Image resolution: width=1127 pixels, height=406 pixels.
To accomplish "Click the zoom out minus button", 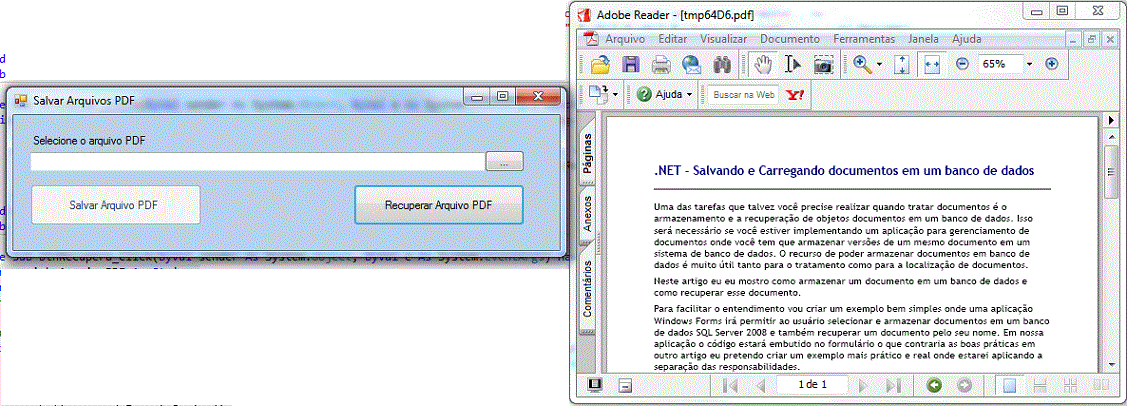I will (x=962, y=64).
